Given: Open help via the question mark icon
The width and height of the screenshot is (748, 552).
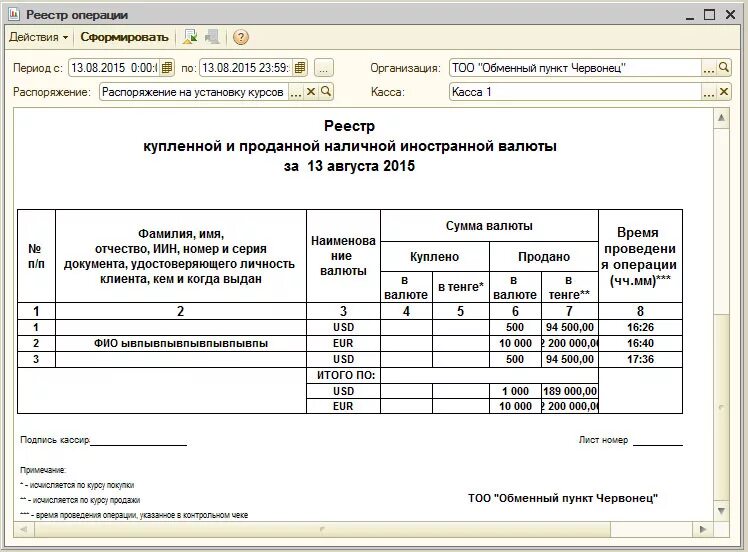Looking at the screenshot, I should point(241,37).
